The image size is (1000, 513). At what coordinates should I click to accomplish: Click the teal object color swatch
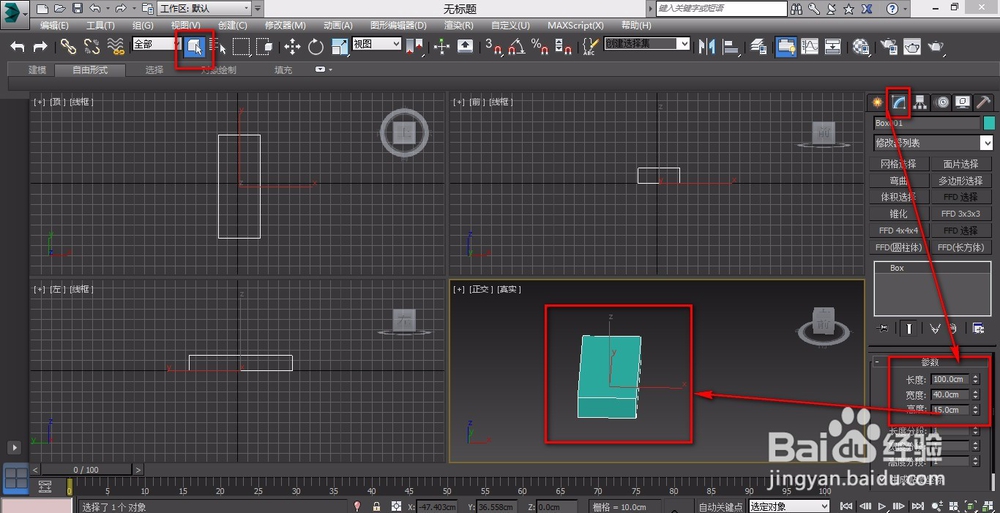tap(989, 123)
